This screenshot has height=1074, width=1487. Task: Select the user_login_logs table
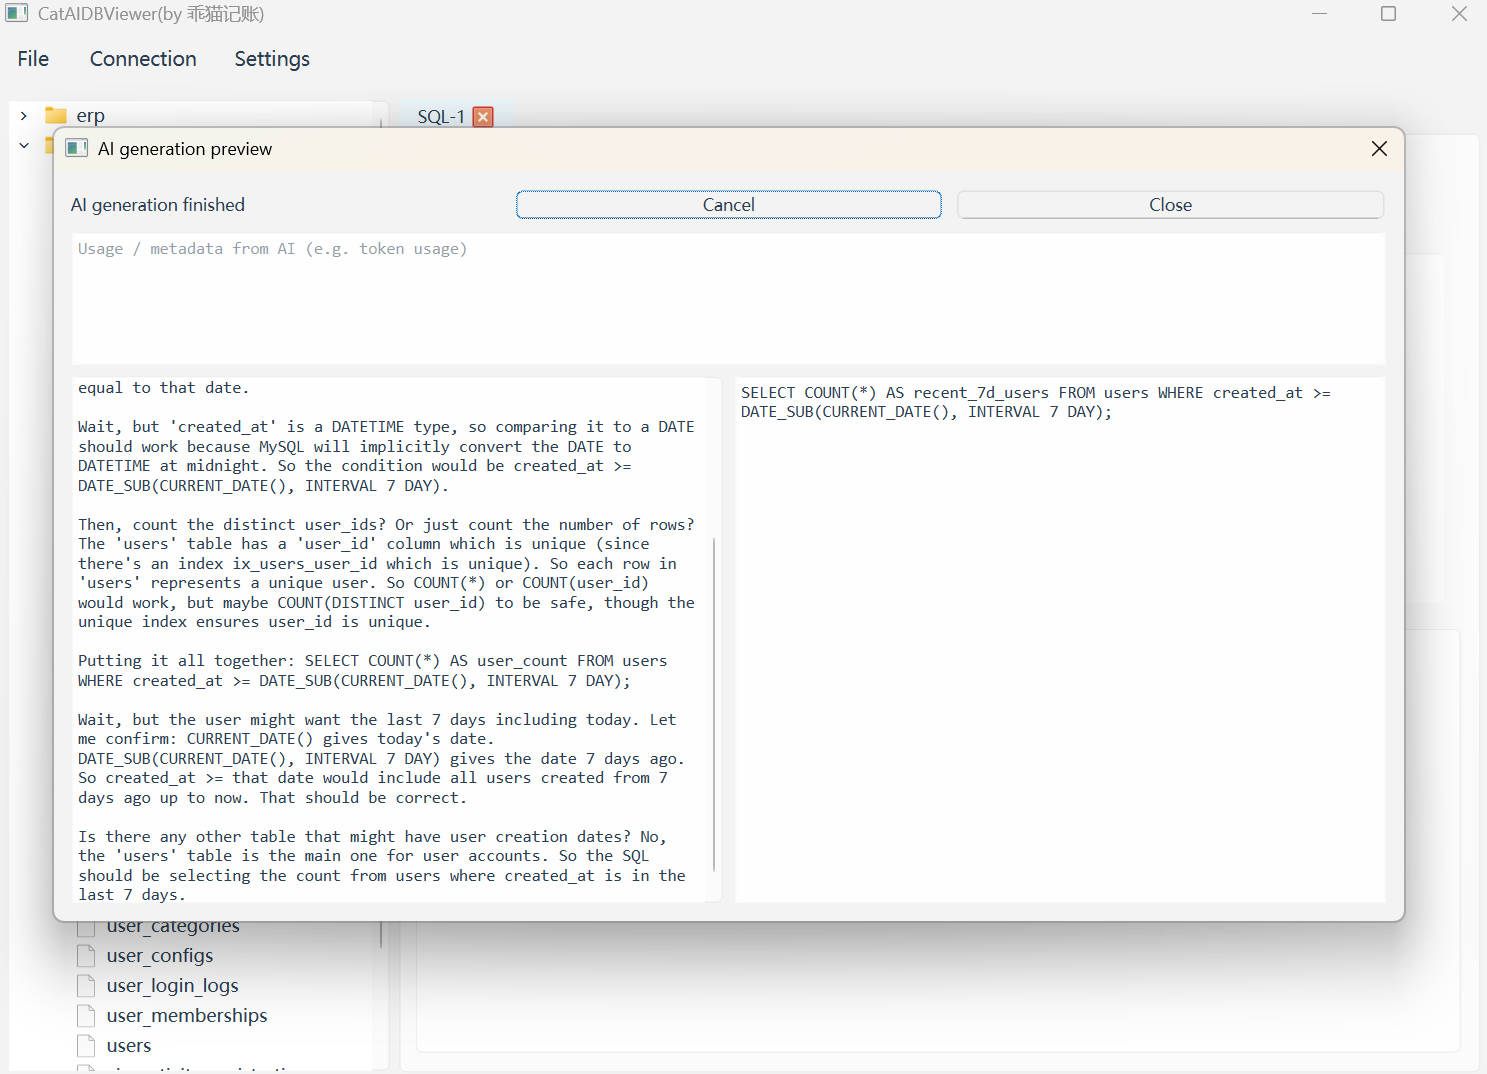tap(172, 986)
